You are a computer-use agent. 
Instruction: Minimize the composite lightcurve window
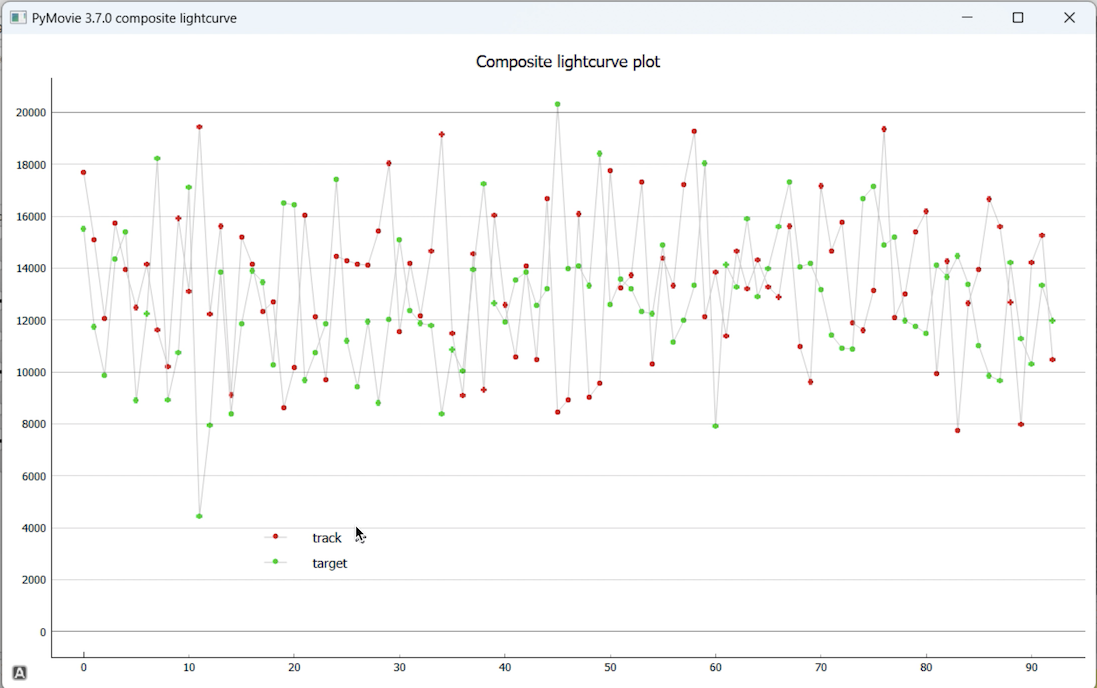click(x=967, y=18)
